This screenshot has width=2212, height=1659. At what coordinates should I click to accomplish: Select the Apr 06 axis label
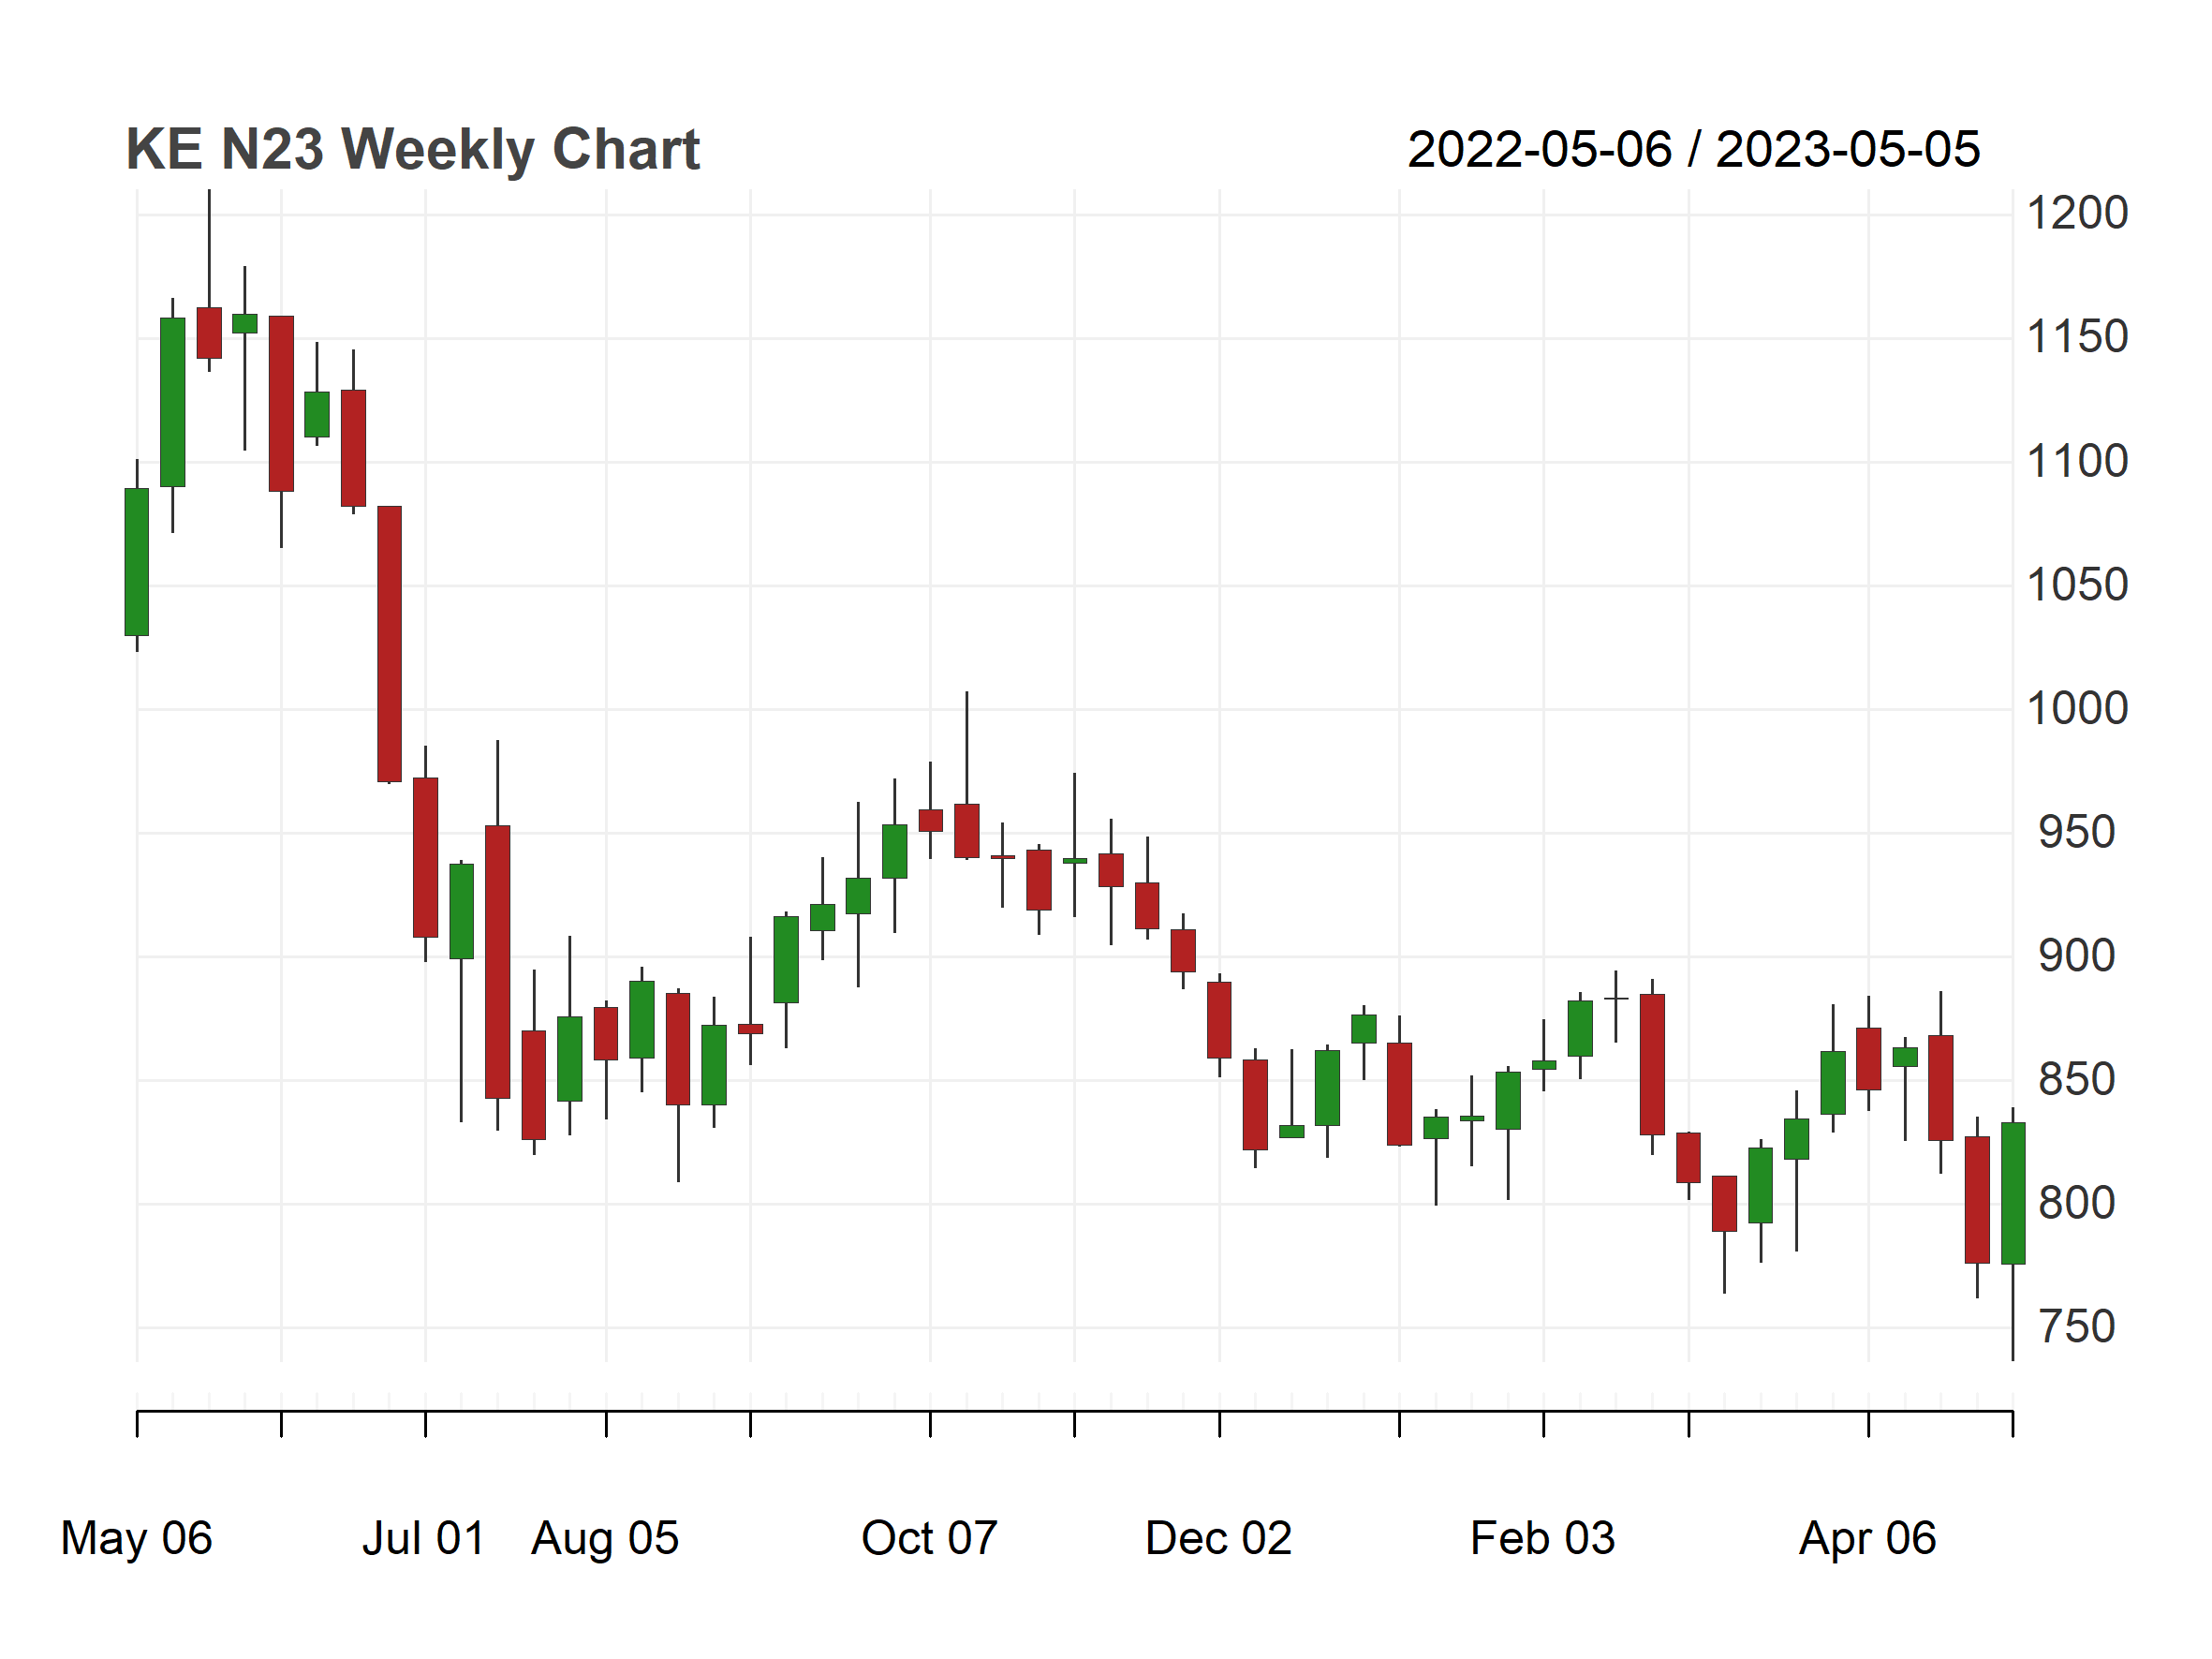[1867, 1538]
